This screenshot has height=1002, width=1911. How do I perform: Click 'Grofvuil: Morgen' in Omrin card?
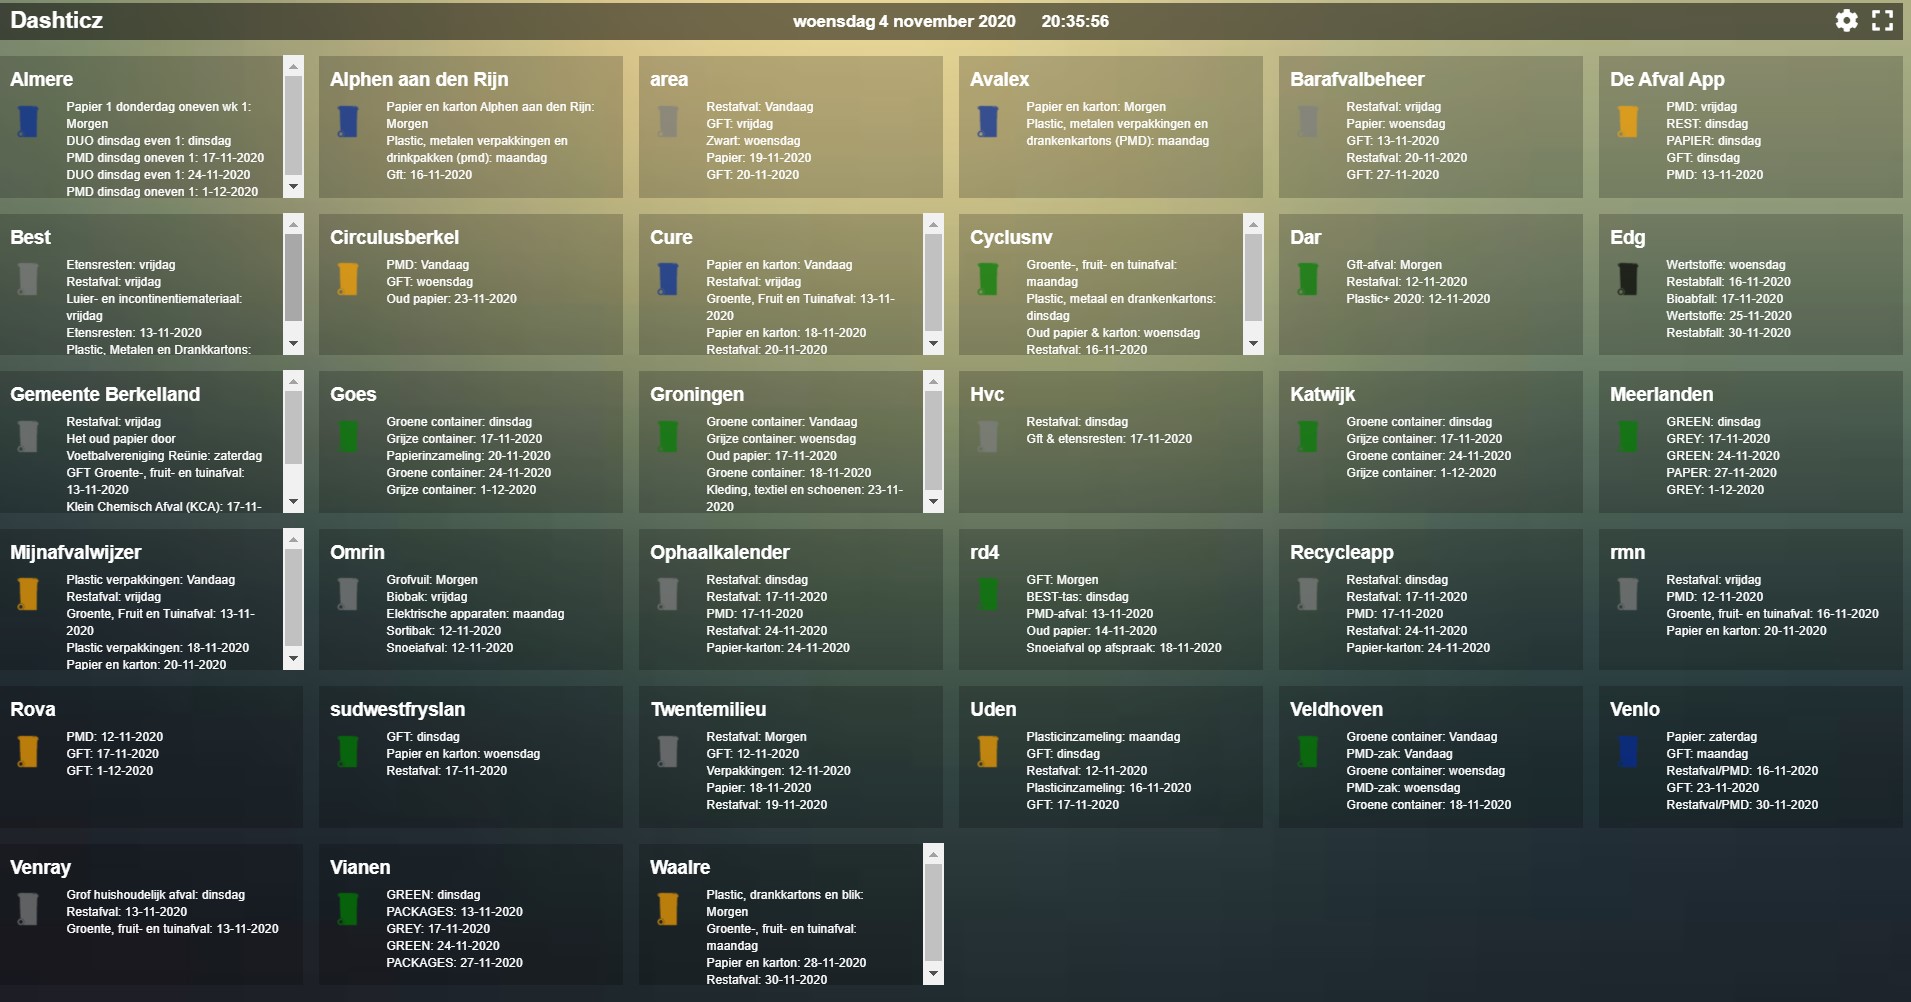[431, 580]
